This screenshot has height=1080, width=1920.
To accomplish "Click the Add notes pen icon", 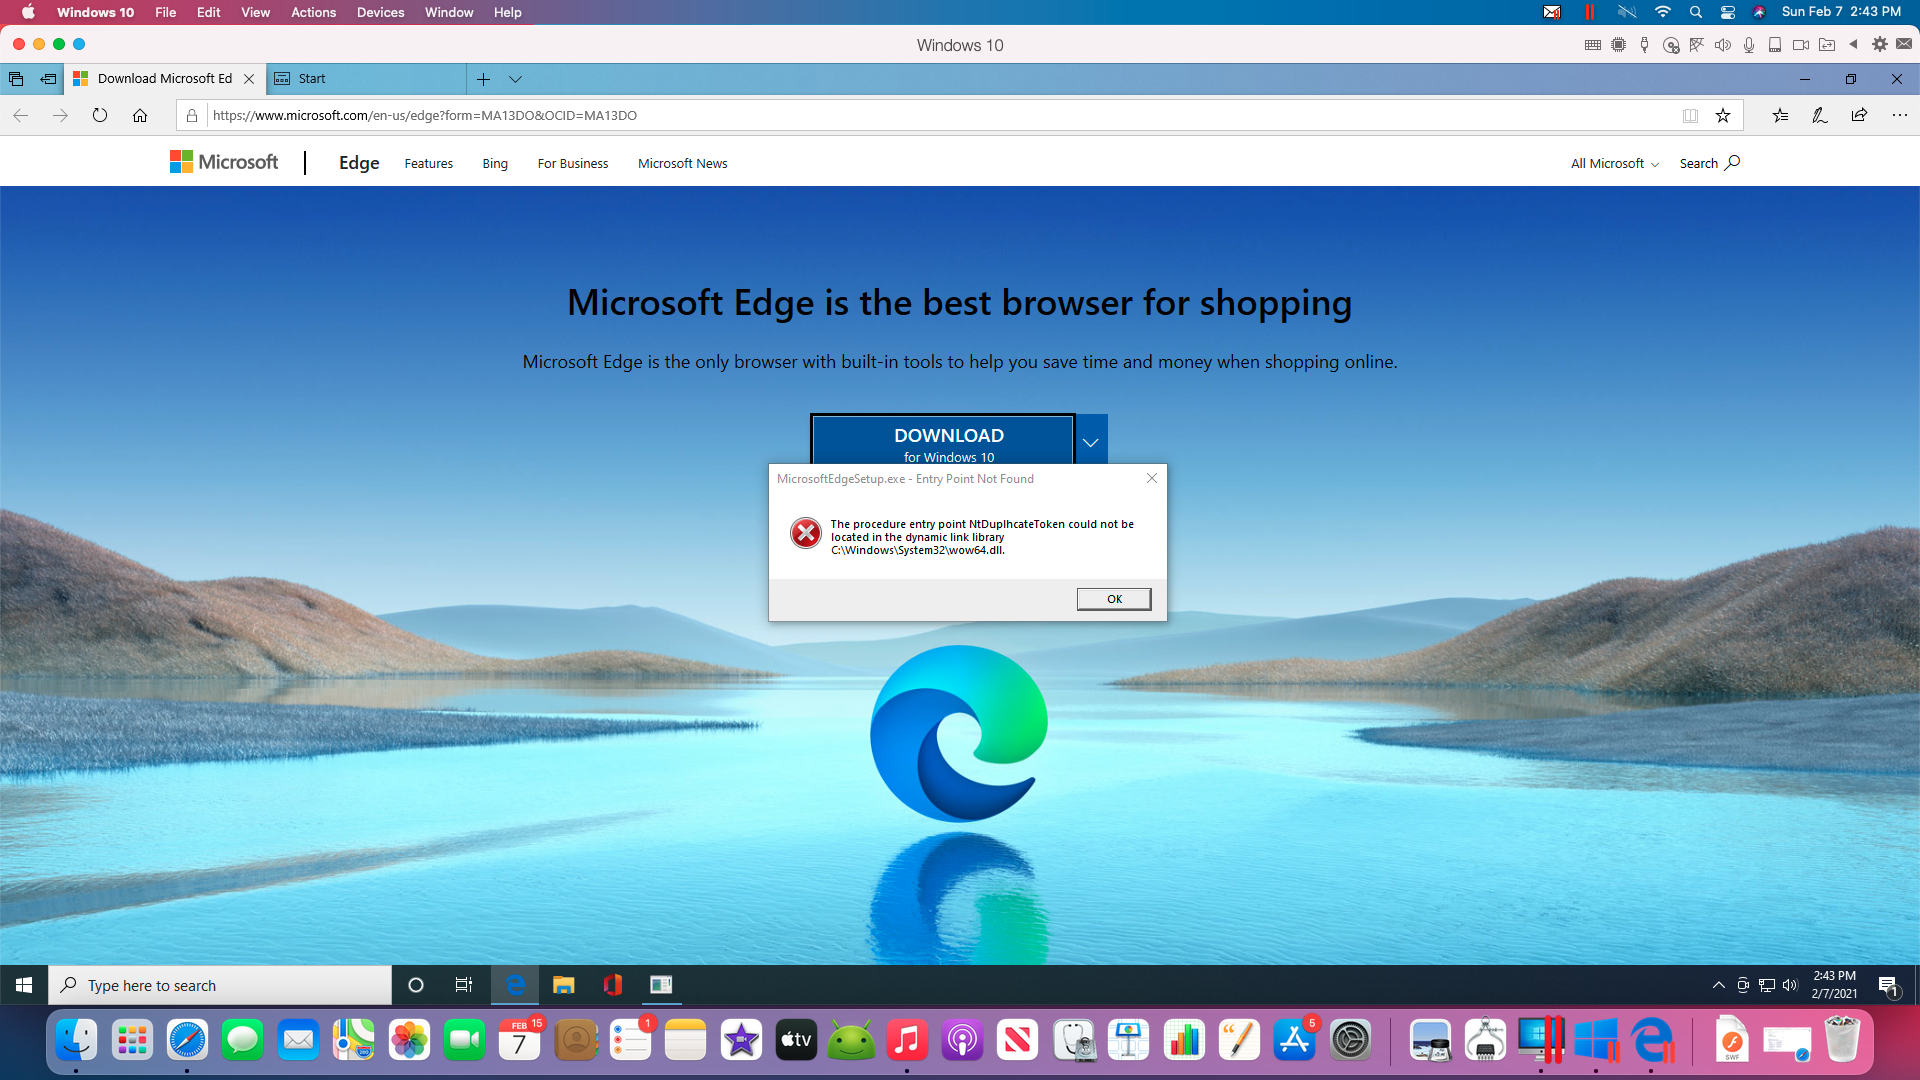I will (1819, 115).
